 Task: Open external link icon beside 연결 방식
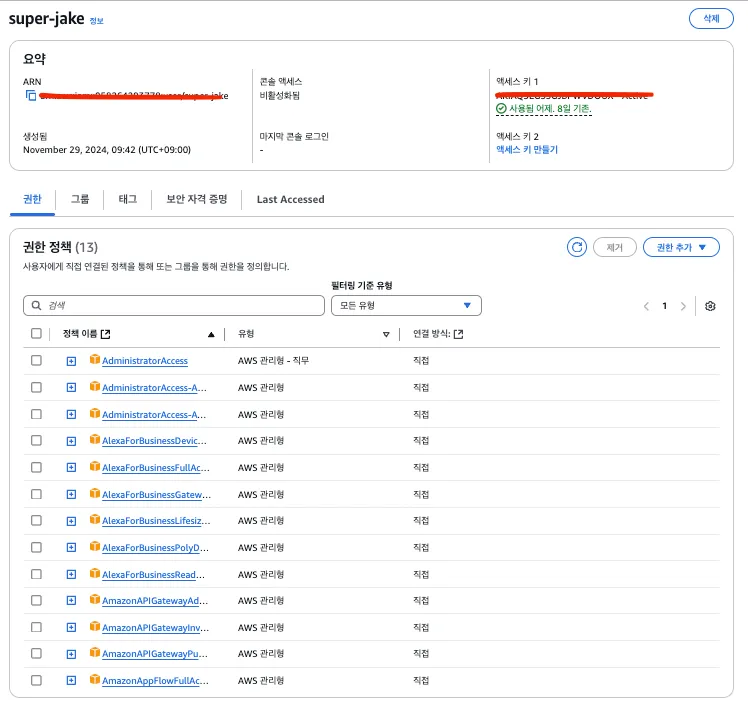pos(458,334)
